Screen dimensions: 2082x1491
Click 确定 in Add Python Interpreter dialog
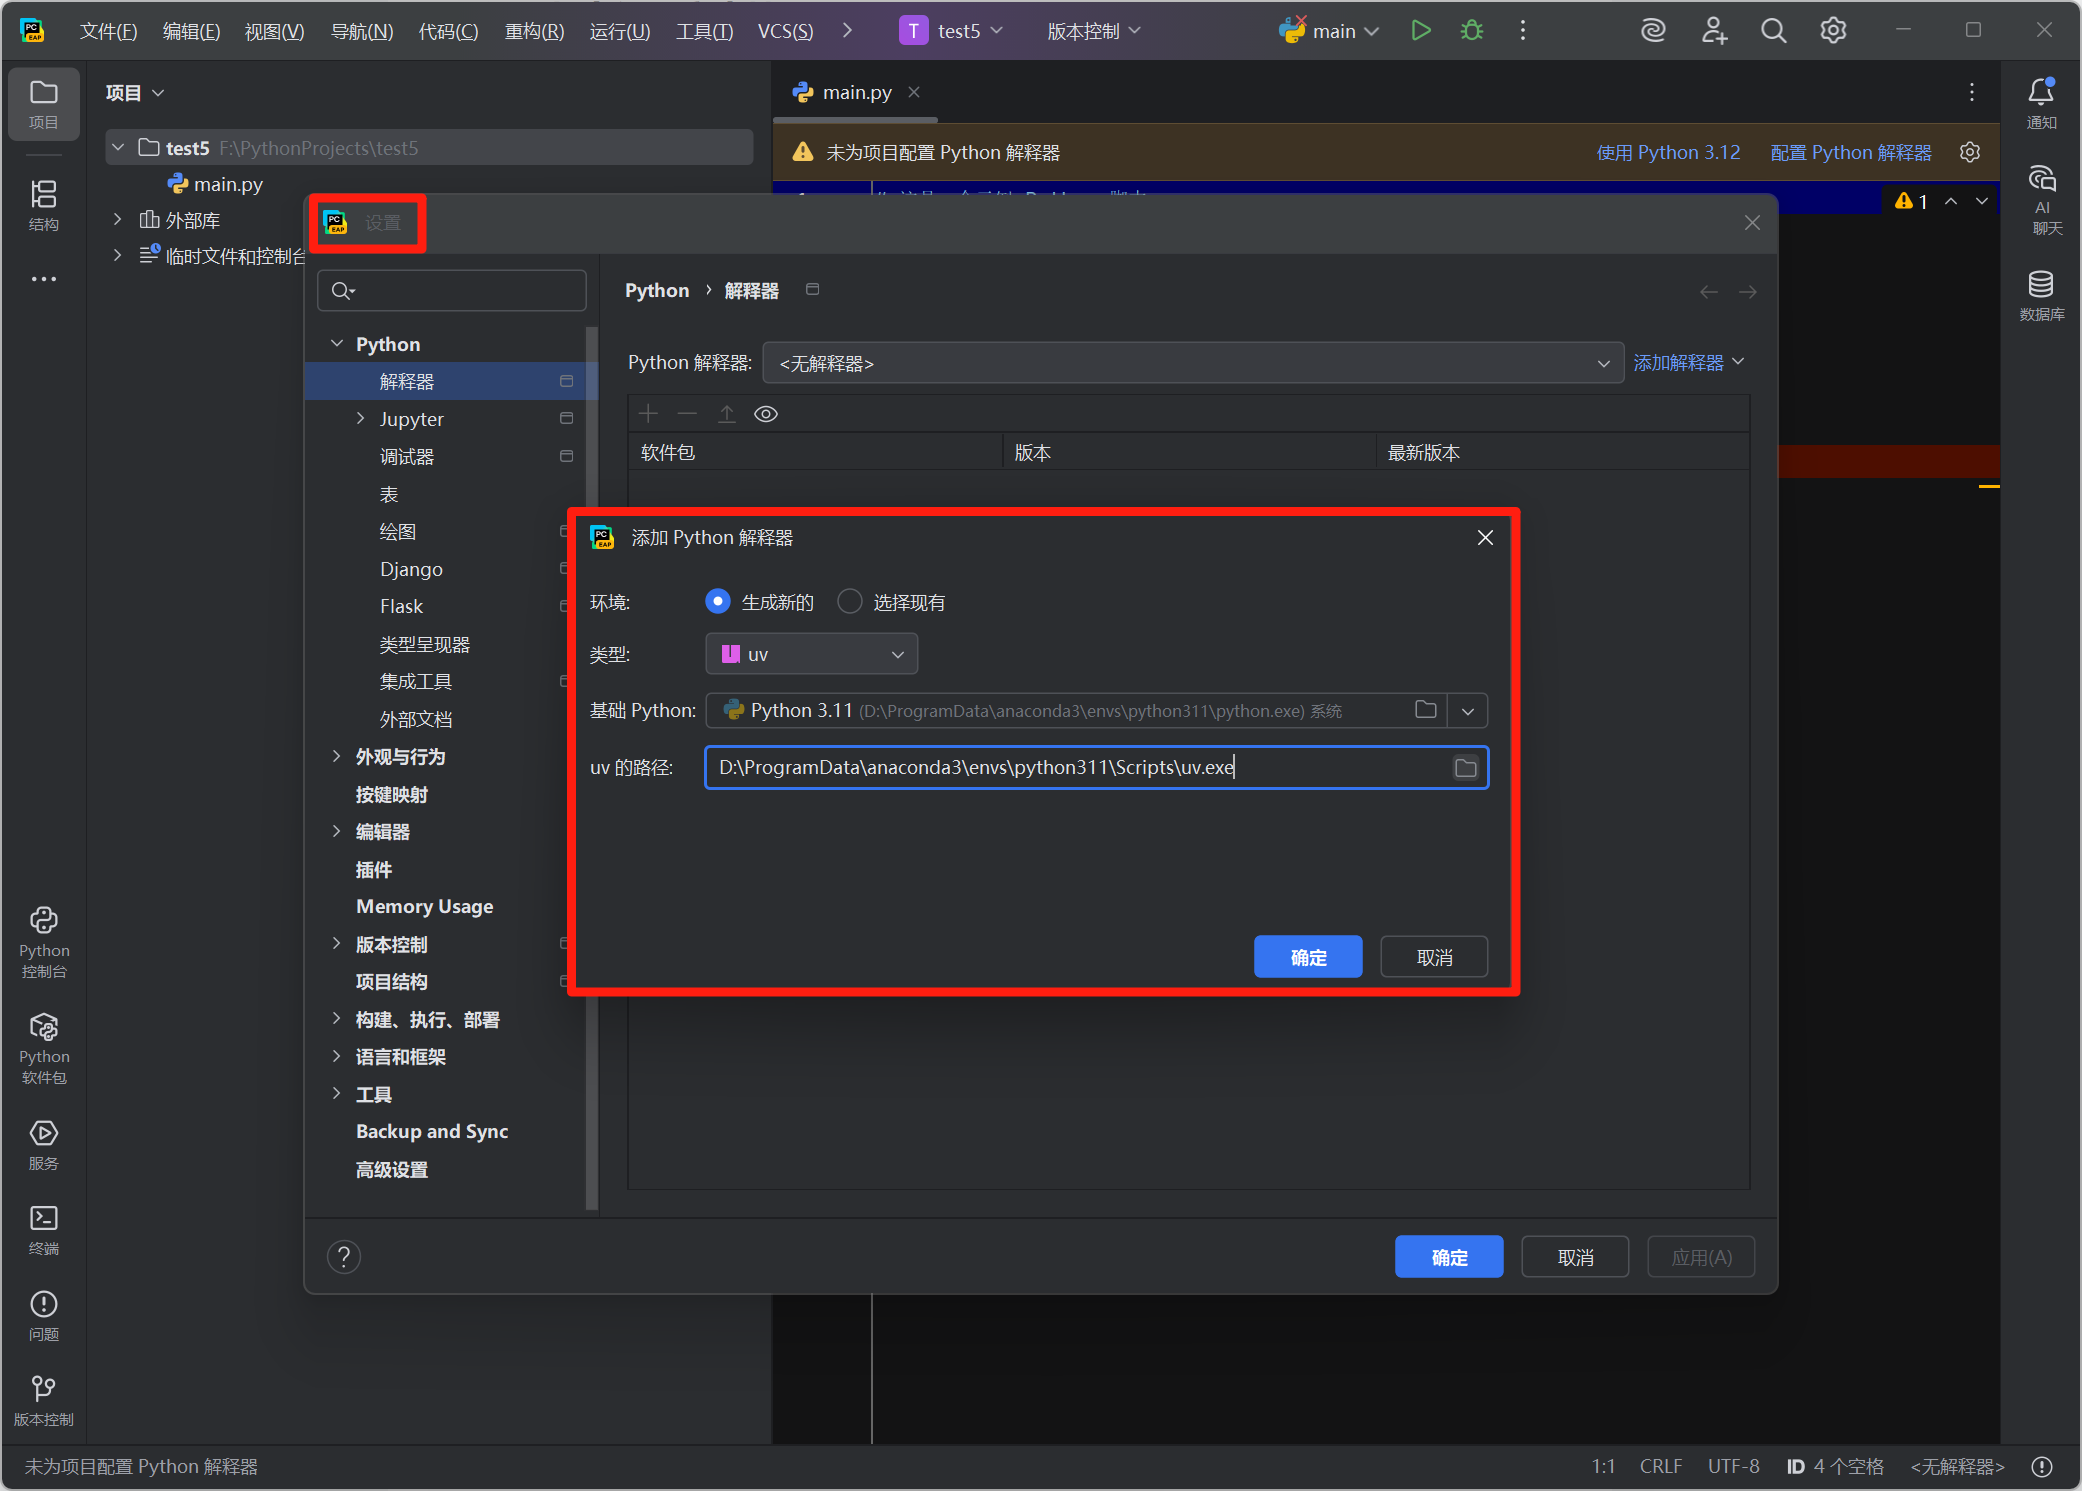click(1307, 957)
